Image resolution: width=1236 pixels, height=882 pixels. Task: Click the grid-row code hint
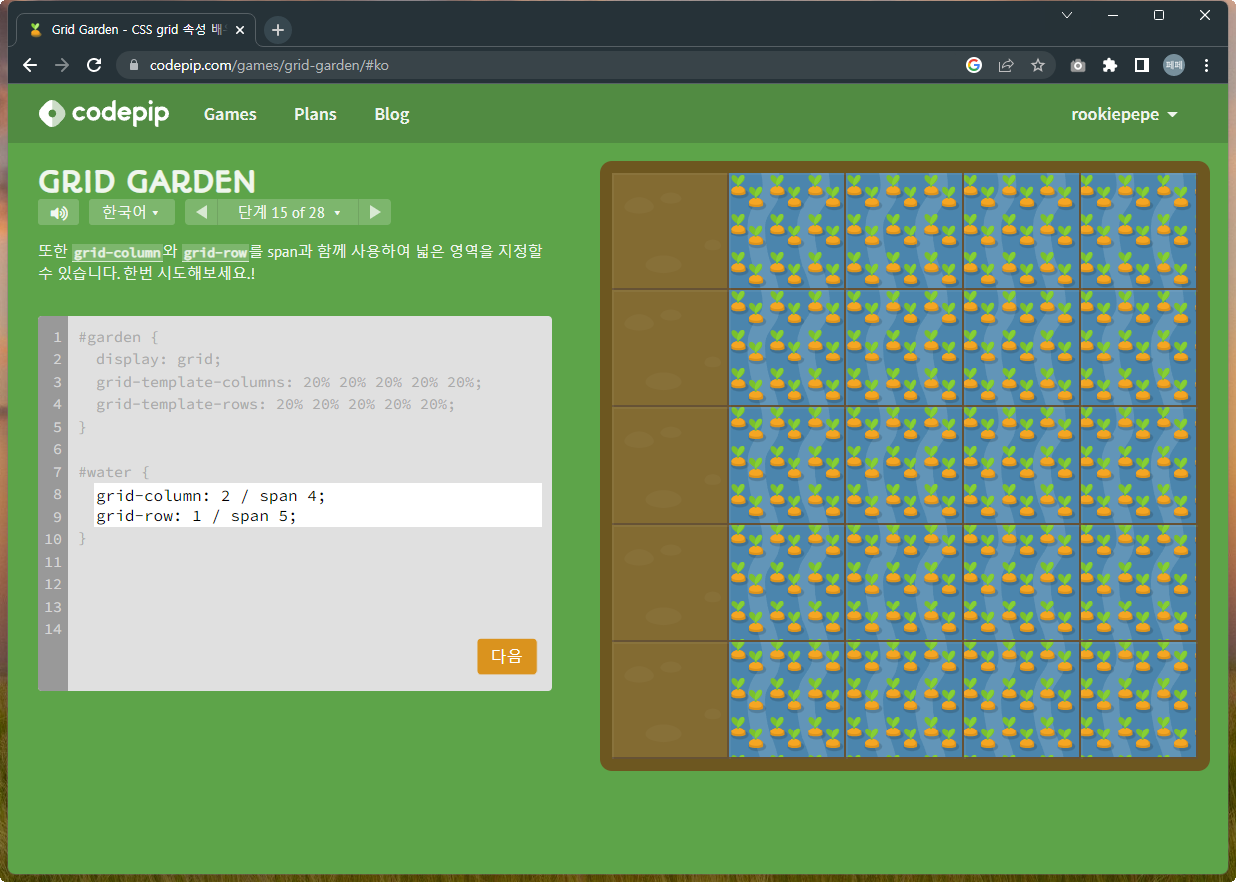215,253
